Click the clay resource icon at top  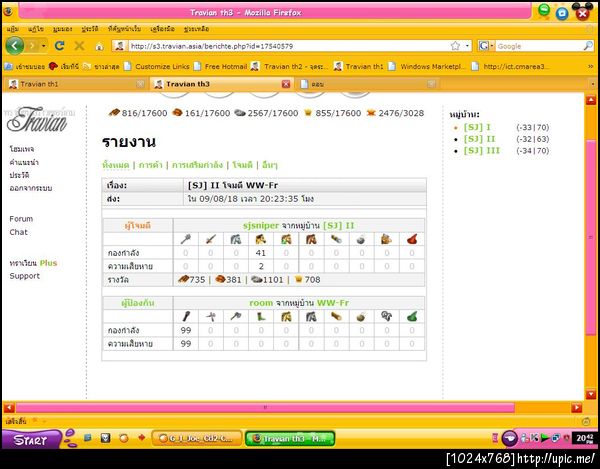177,112
